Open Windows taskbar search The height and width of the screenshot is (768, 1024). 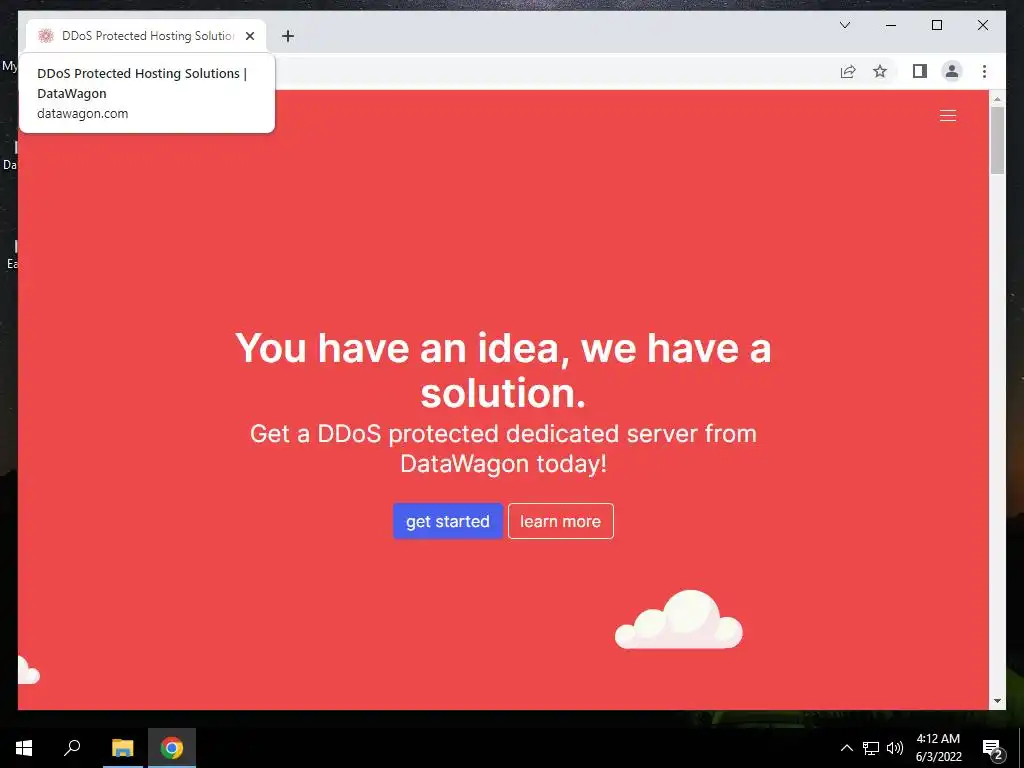[x=72, y=748]
